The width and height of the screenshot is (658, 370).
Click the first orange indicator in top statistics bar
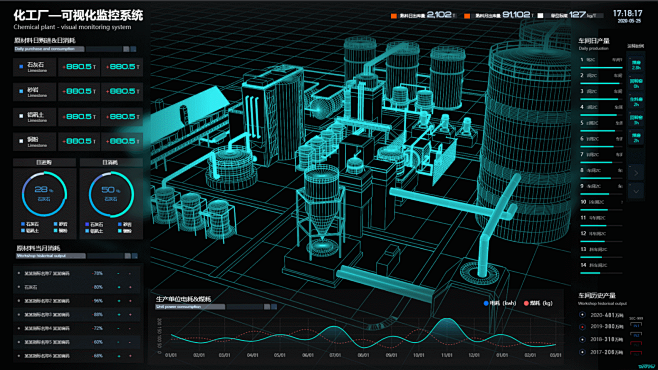click(x=394, y=16)
